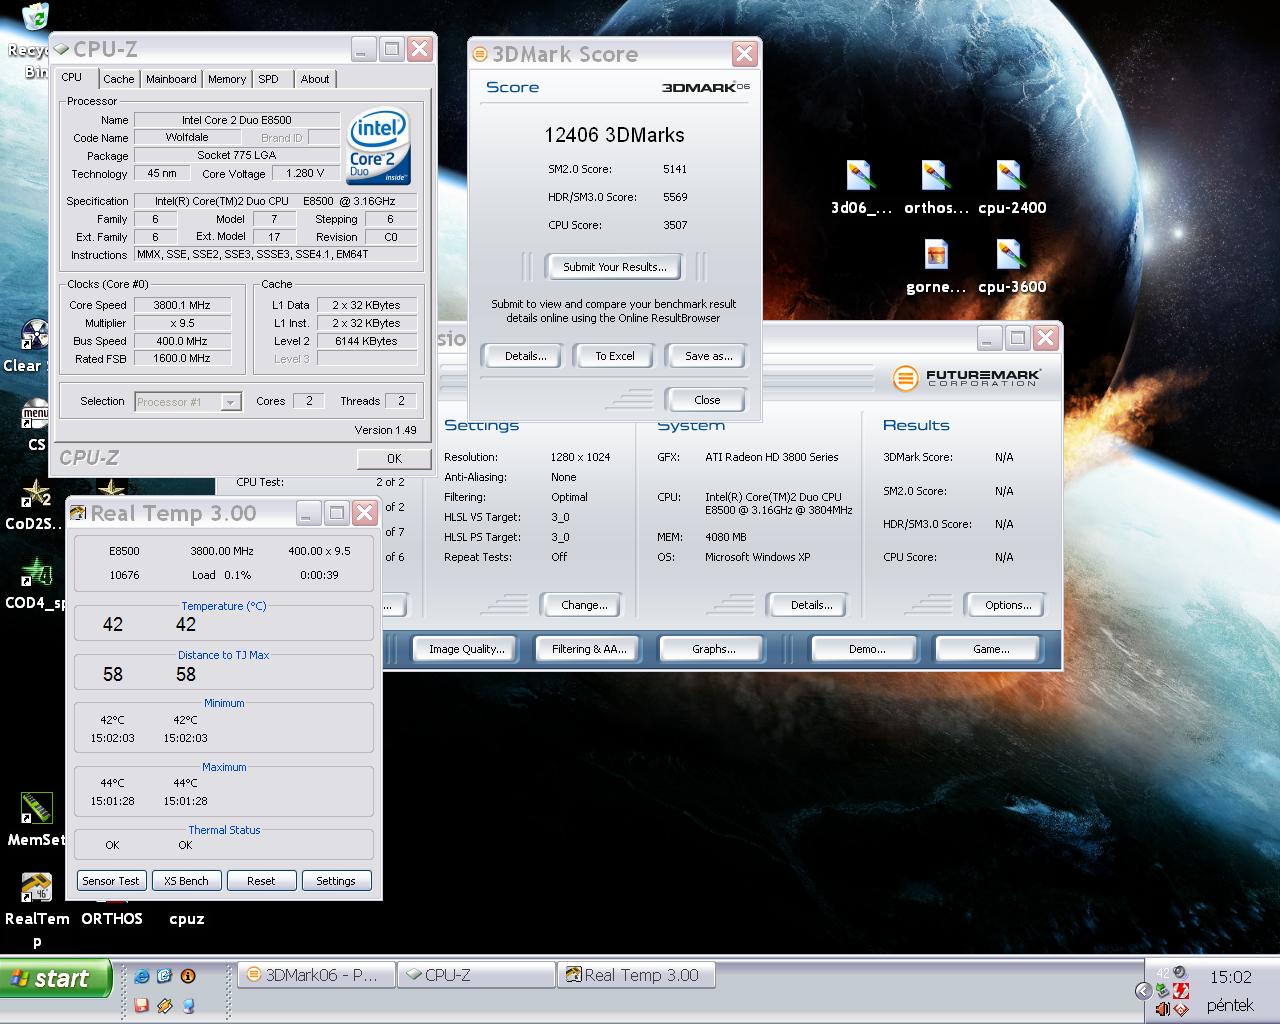
Task: Switch to the Mainboard tab in CPU-Z
Action: tap(171, 79)
